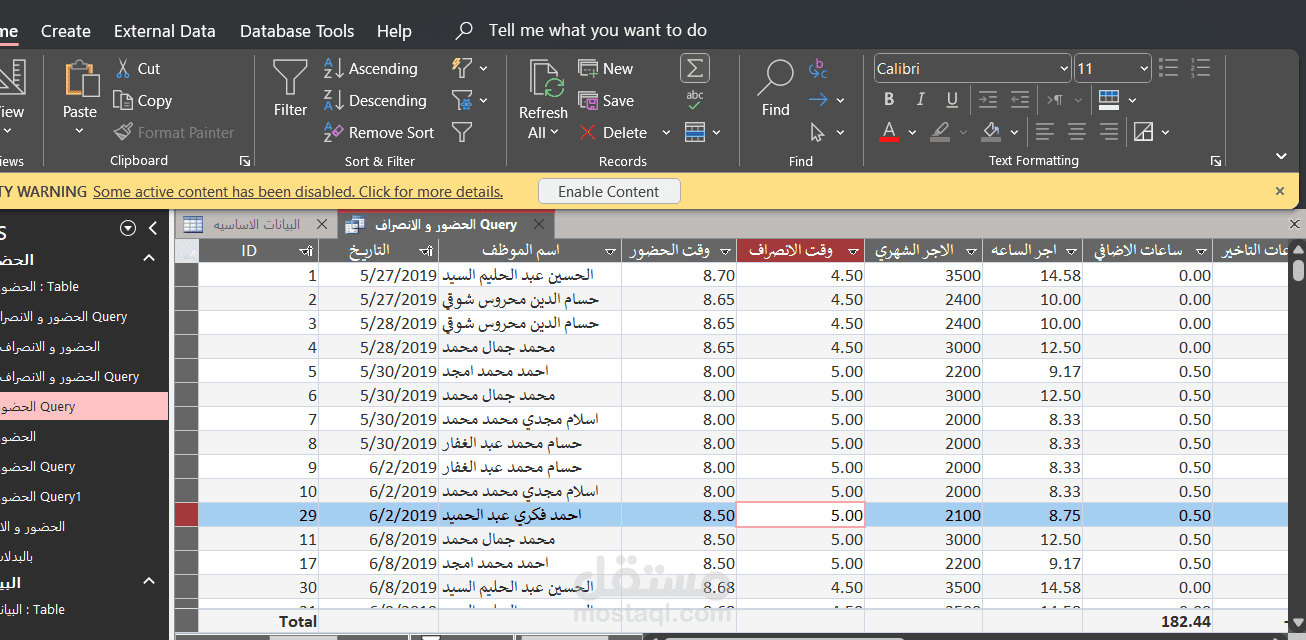Image resolution: width=1306 pixels, height=640 pixels.
Task: Collapse the ribbon with the chevron
Action: (x=1281, y=157)
